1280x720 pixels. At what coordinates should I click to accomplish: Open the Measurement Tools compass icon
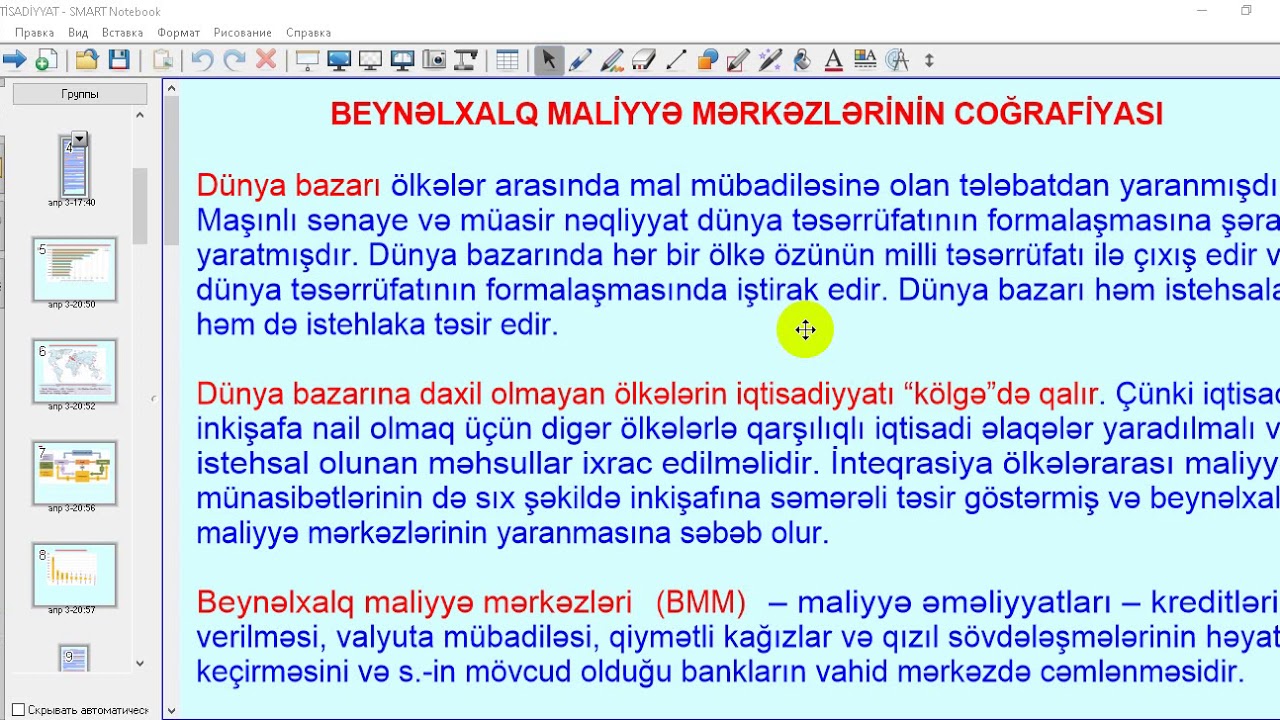[897, 60]
